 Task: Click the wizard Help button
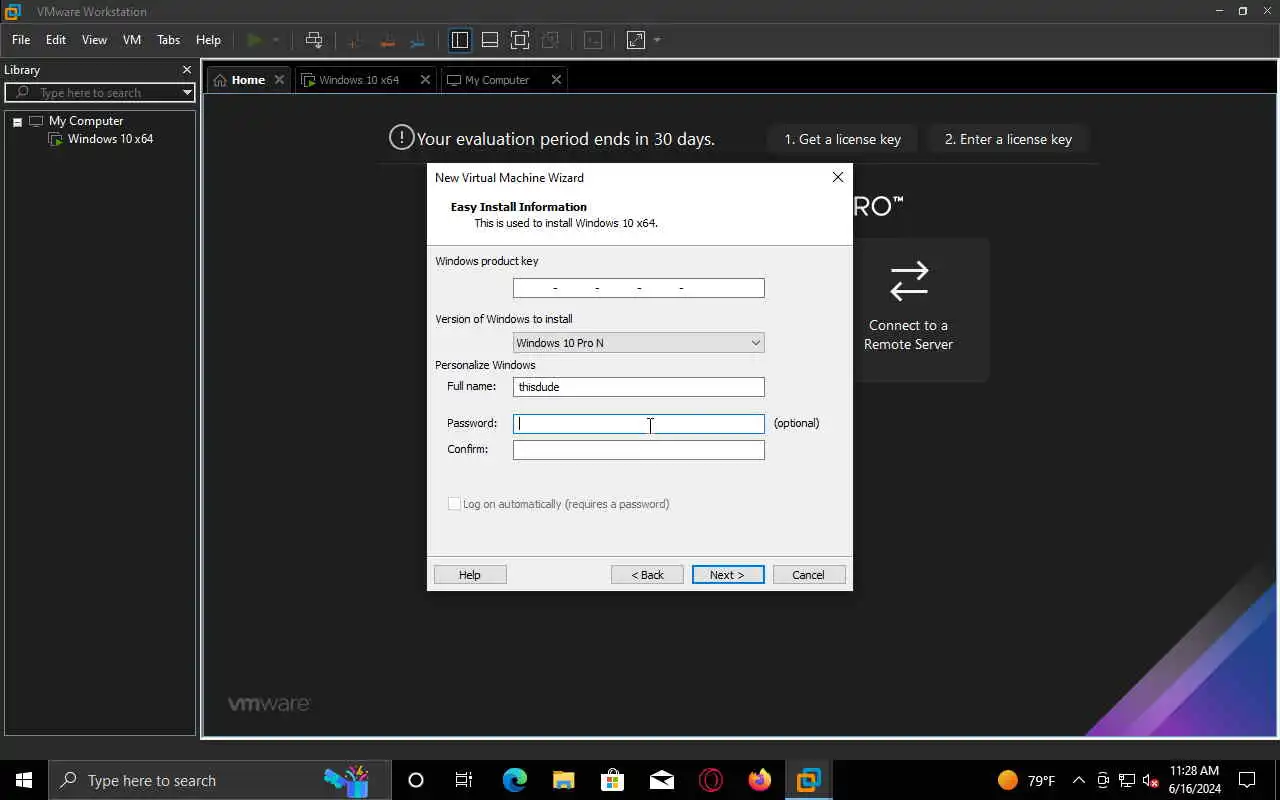(470, 575)
